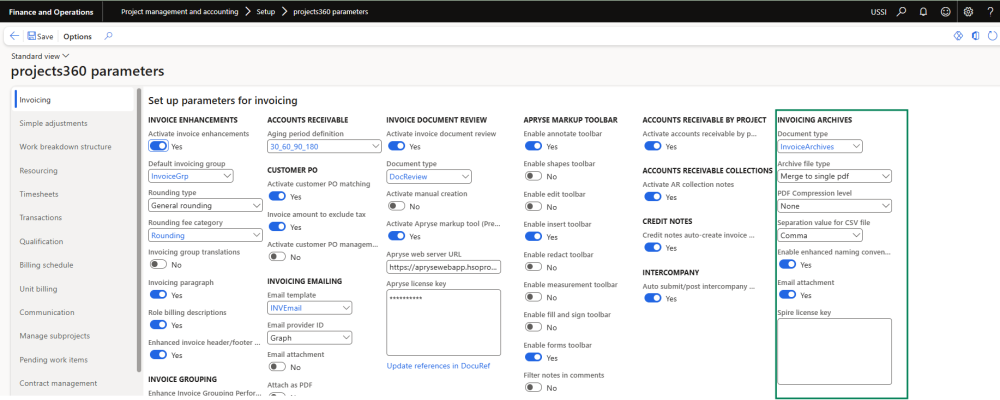Open the feedback smiley icon
Screen dimensions: 1000x400
coord(945,12)
